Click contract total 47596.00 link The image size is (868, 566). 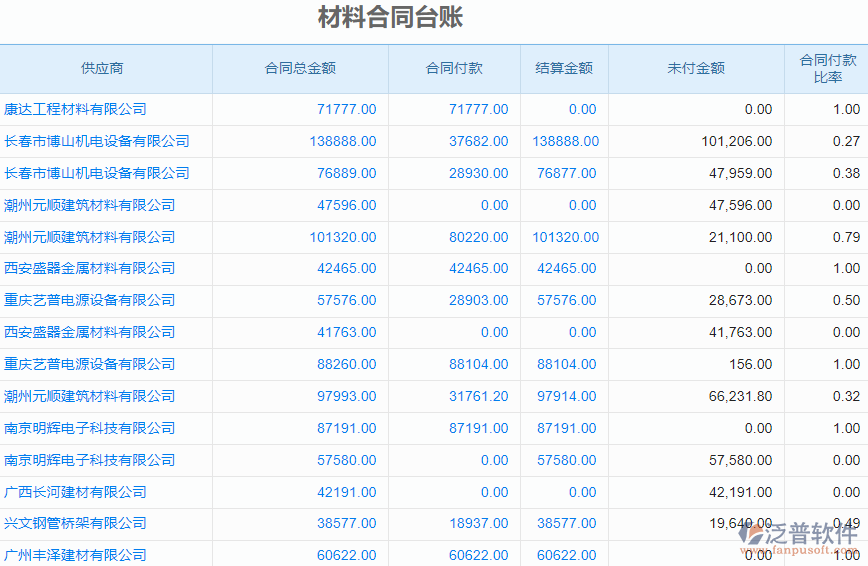click(x=347, y=205)
